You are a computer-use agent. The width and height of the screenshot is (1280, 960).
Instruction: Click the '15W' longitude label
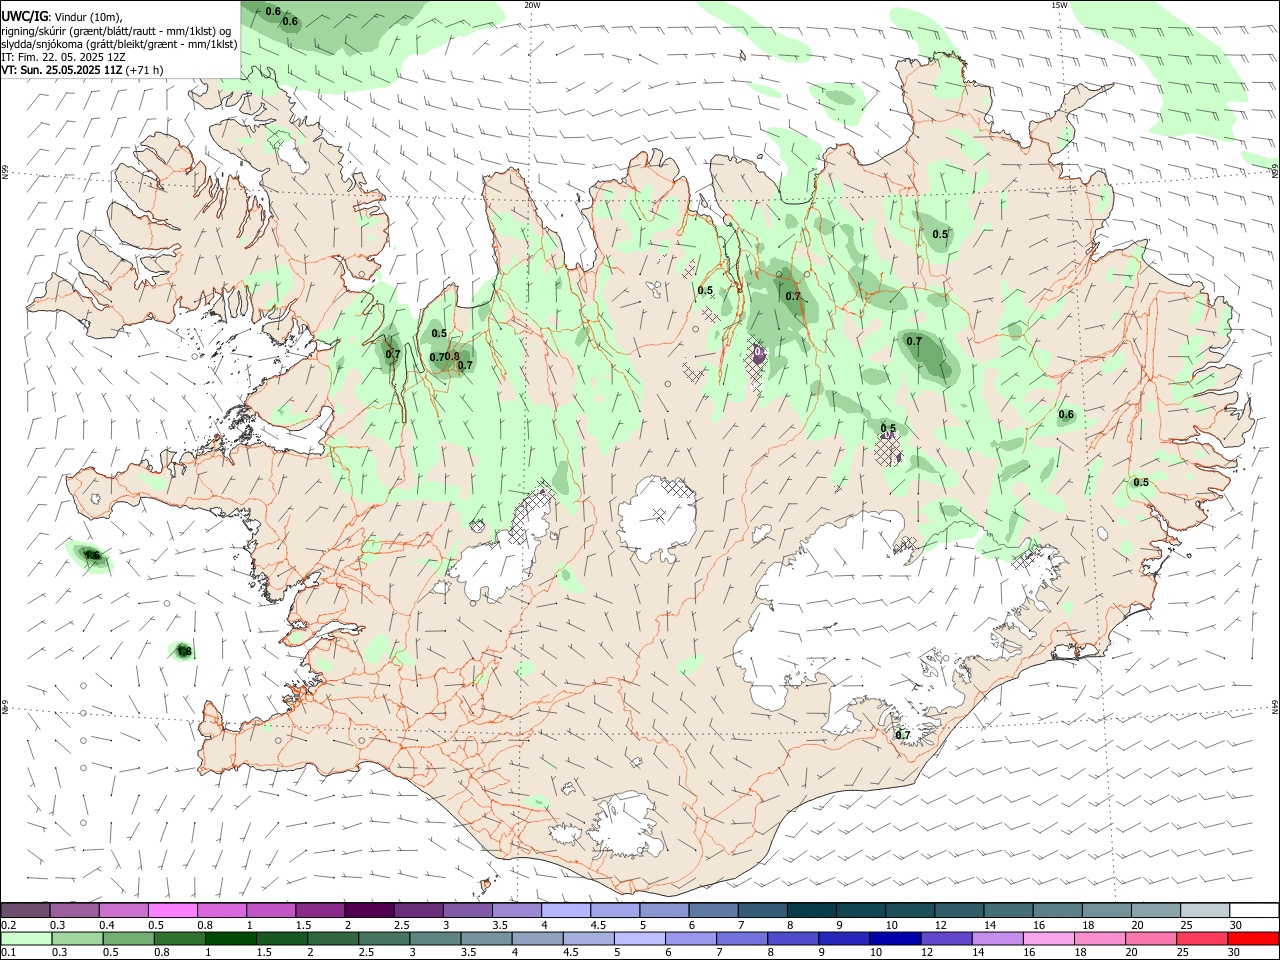pyautogui.click(x=1058, y=5)
